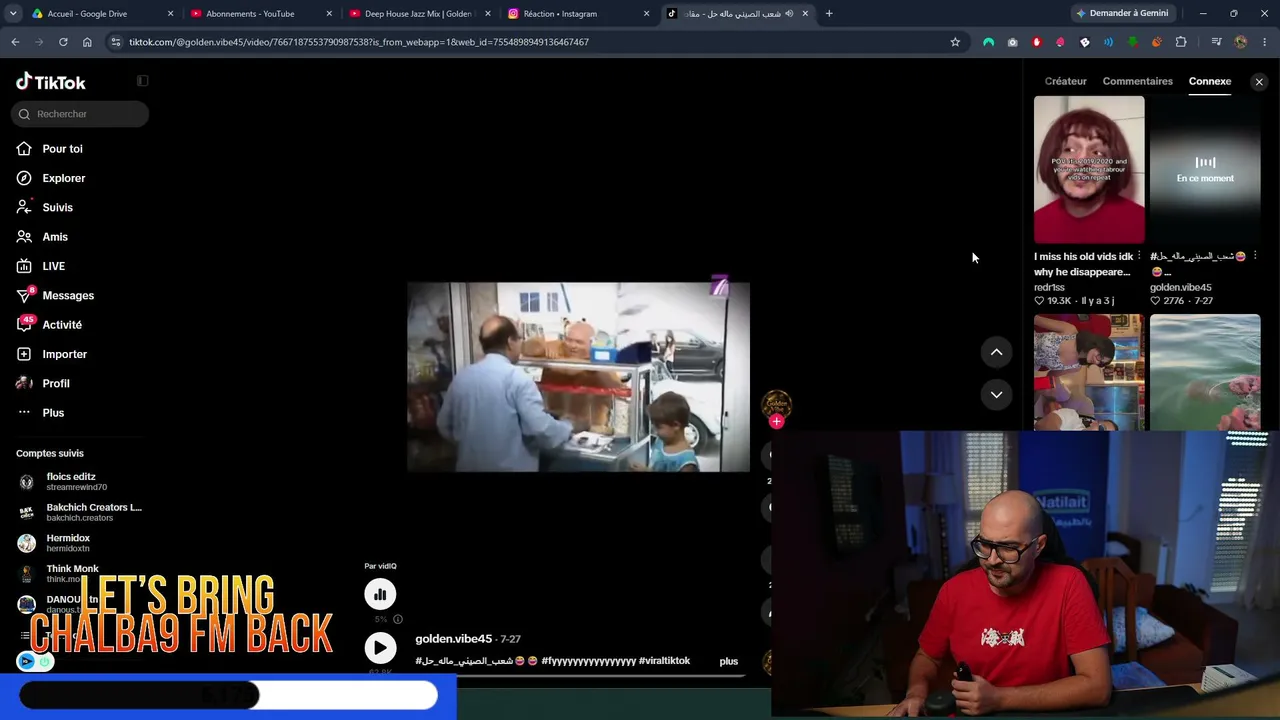
Task: Open the Chrome three-dot menu
Action: point(1265,42)
